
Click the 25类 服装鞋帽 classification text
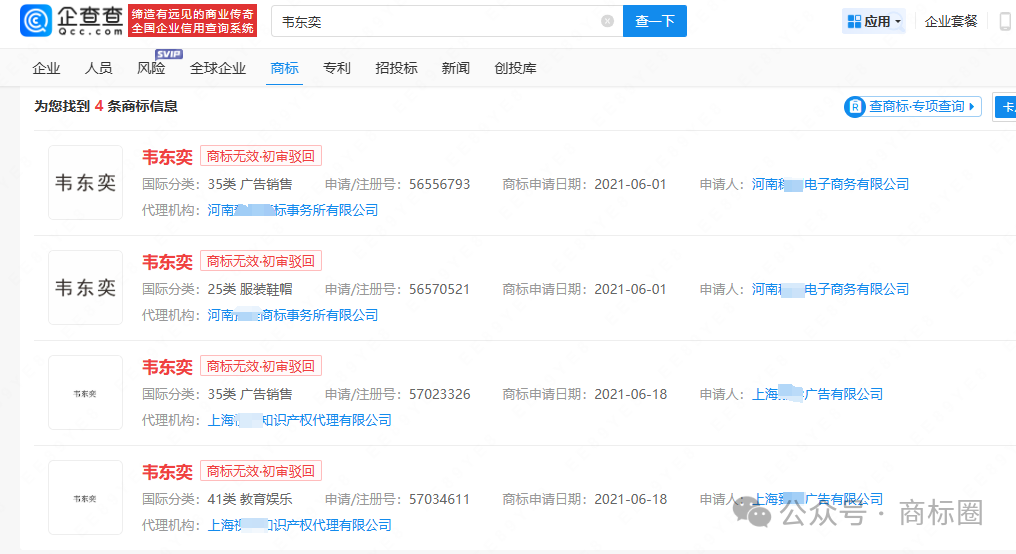pyautogui.click(x=249, y=289)
